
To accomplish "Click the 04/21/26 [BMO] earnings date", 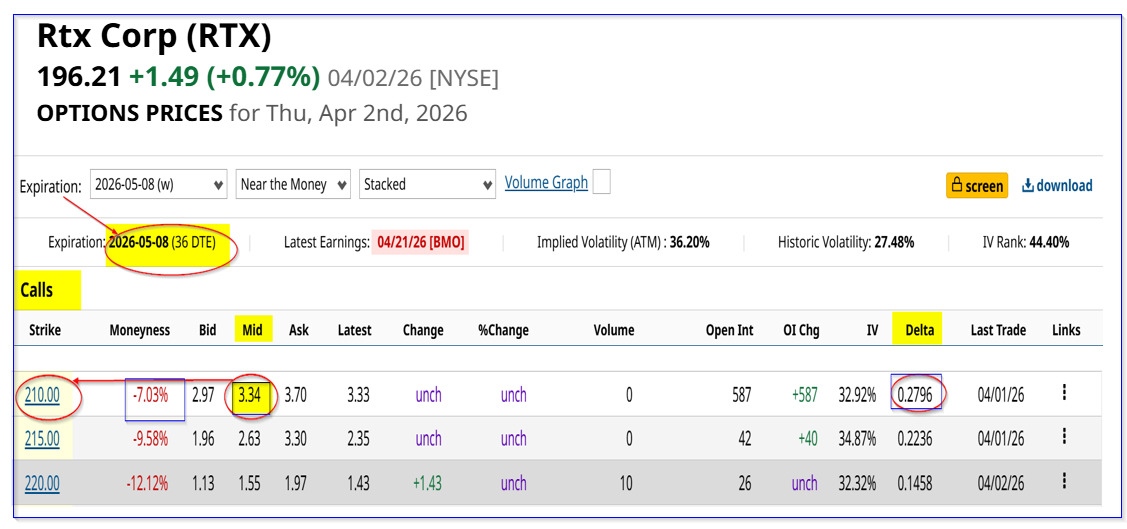I will pos(420,242).
